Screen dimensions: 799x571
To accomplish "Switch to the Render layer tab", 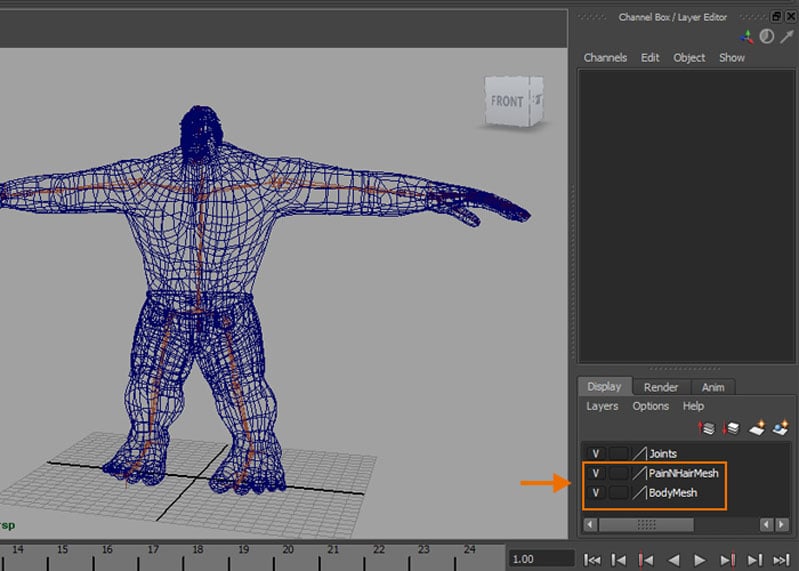I will (x=661, y=387).
